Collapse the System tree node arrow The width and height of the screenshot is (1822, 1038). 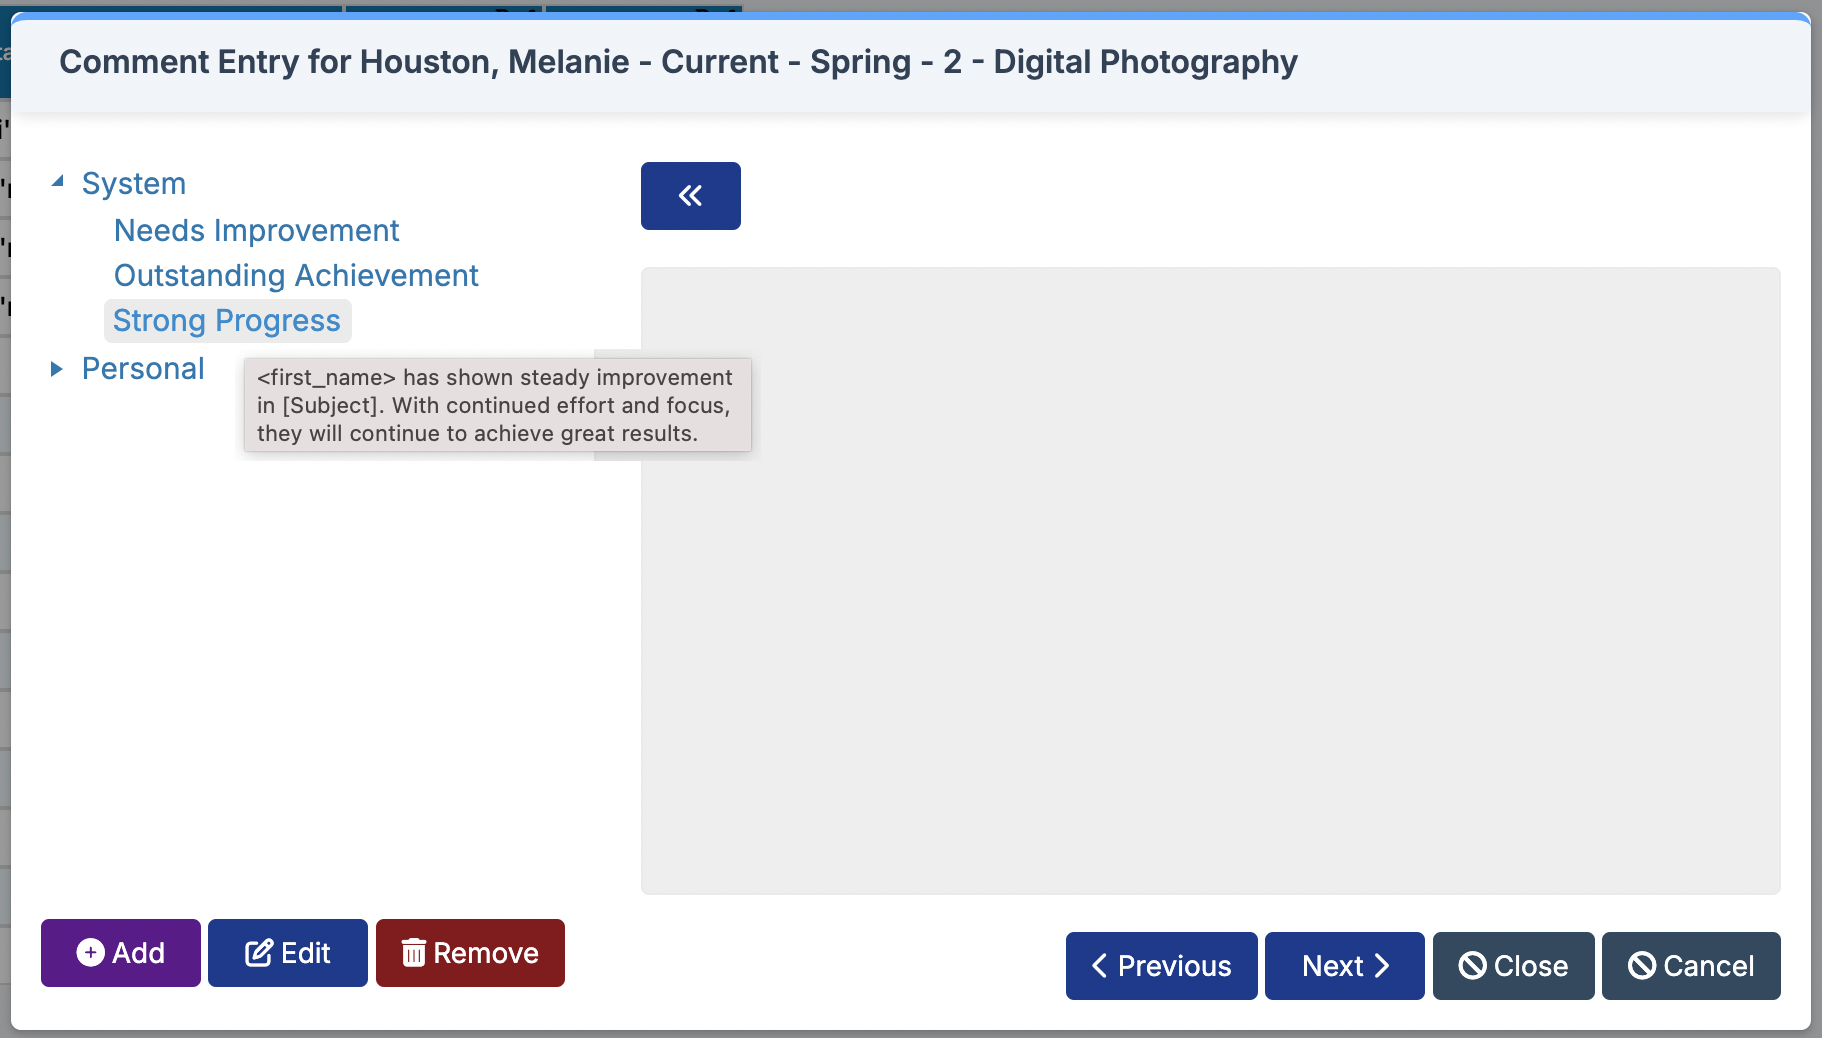pyautogui.click(x=58, y=182)
